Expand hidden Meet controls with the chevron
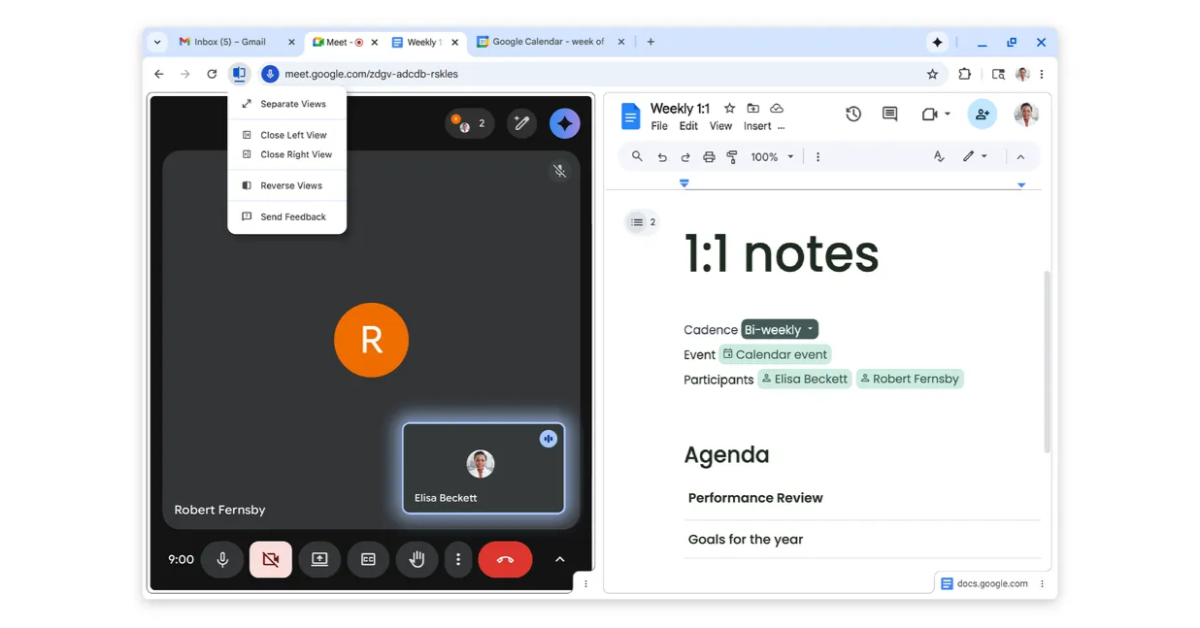Viewport: 1200px width, 628px height. pyautogui.click(x=559, y=559)
